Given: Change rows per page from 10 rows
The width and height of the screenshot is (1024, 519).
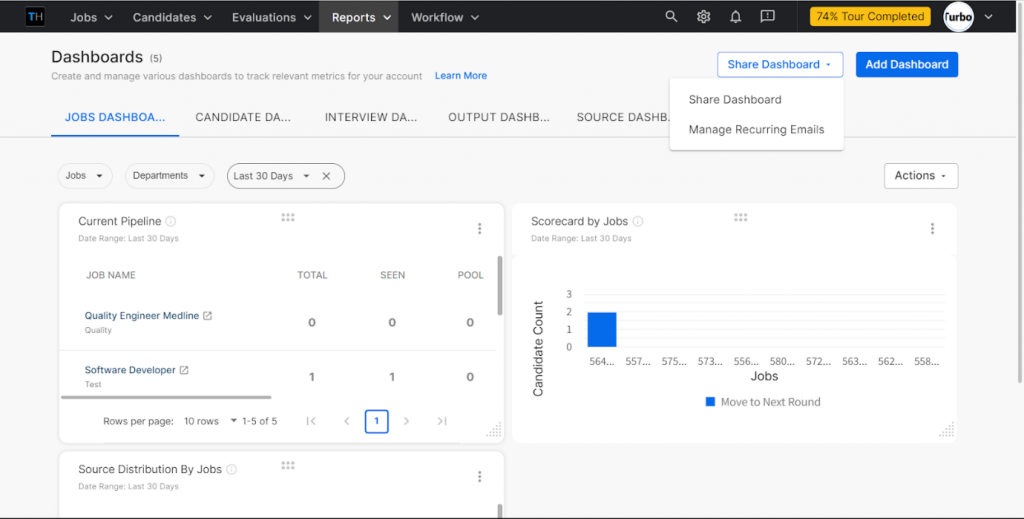Looking at the screenshot, I should (x=210, y=421).
